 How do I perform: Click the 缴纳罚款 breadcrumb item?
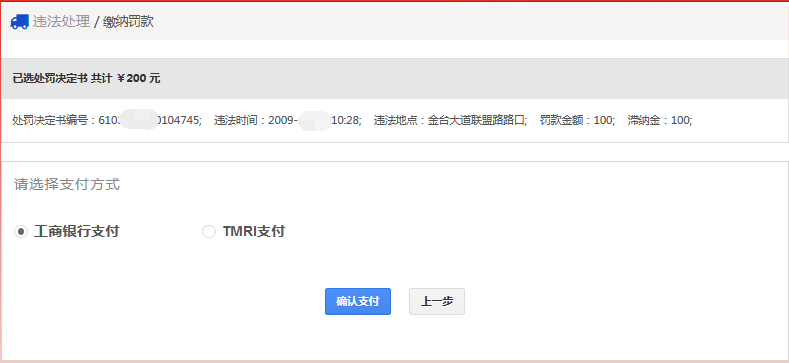128,22
